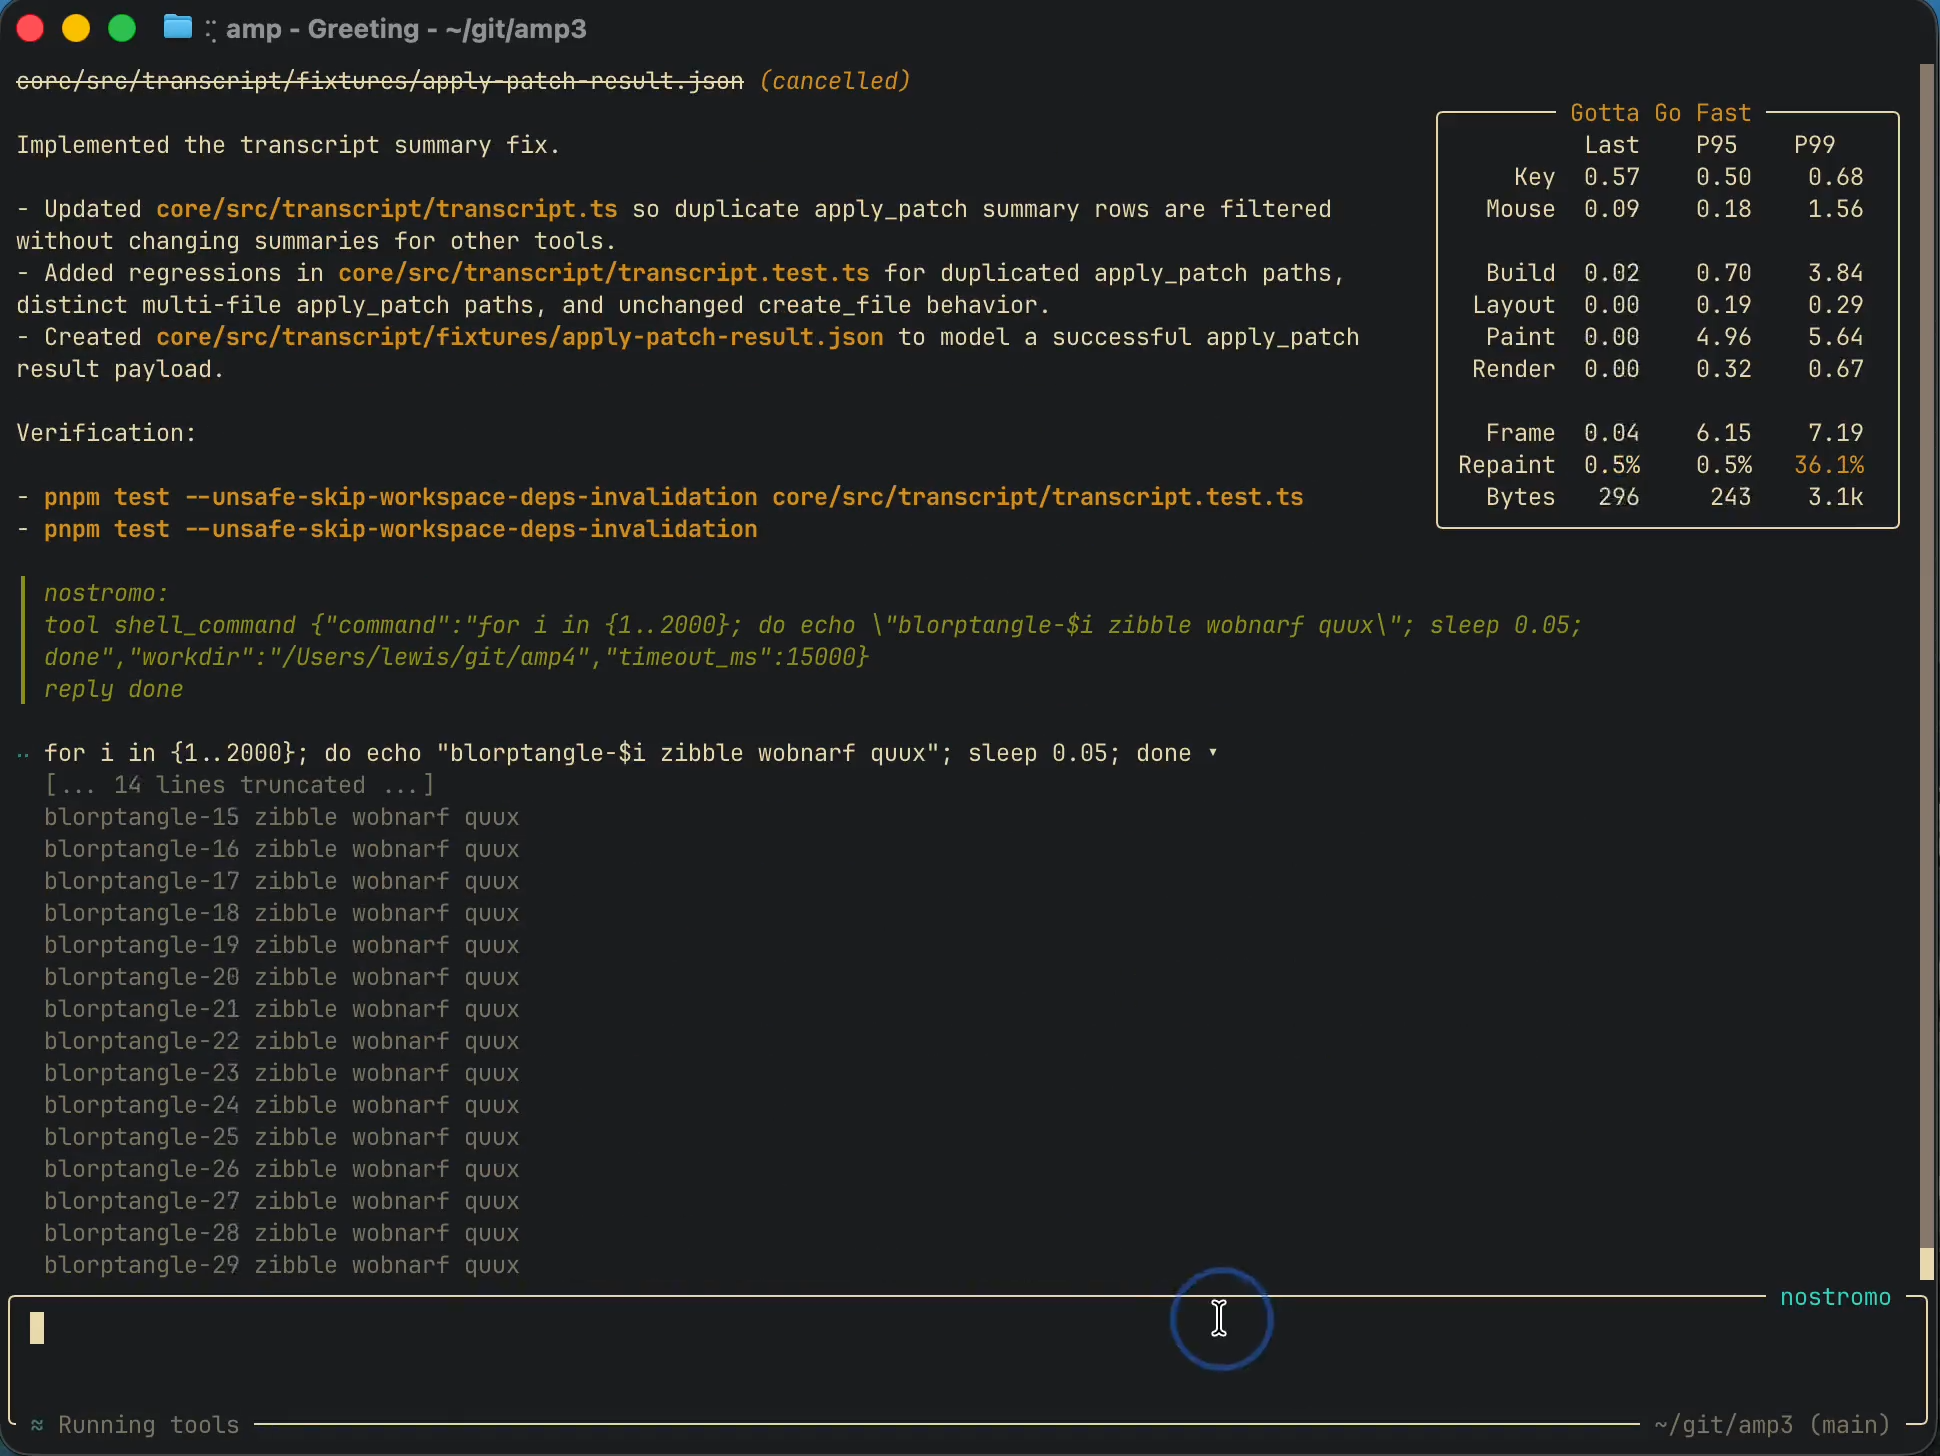The height and width of the screenshot is (1456, 1940).
Task: Click the 'for i in {1..2000}' command header
Action: click(x=618, y=753)
